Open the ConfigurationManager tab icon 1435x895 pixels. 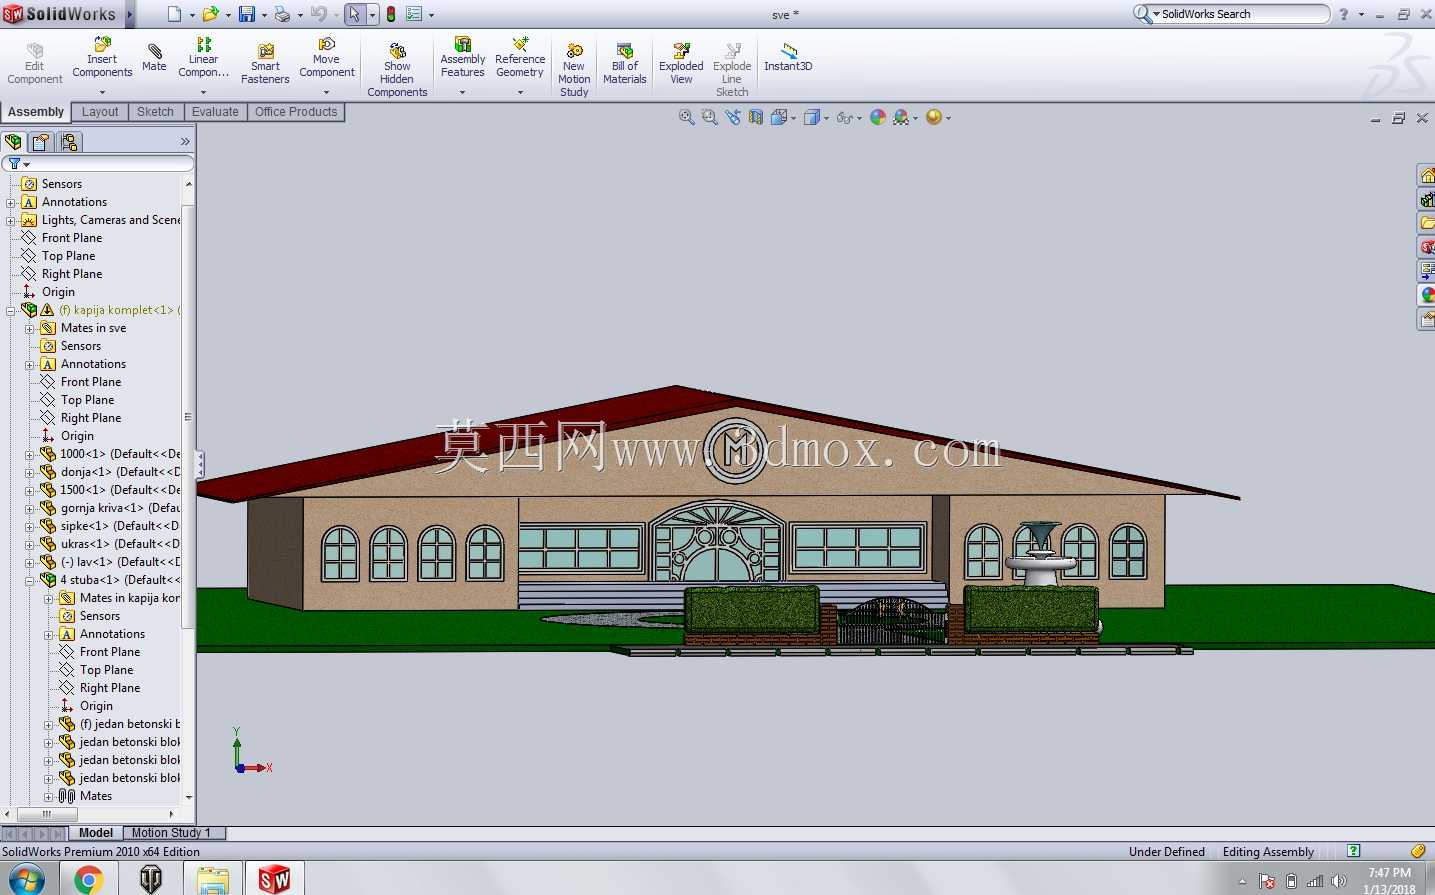tap(68, 142)
